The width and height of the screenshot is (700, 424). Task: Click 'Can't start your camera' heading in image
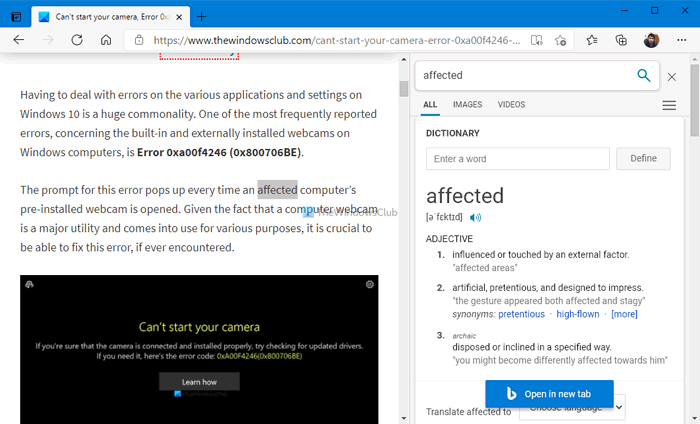coord(199,327)
